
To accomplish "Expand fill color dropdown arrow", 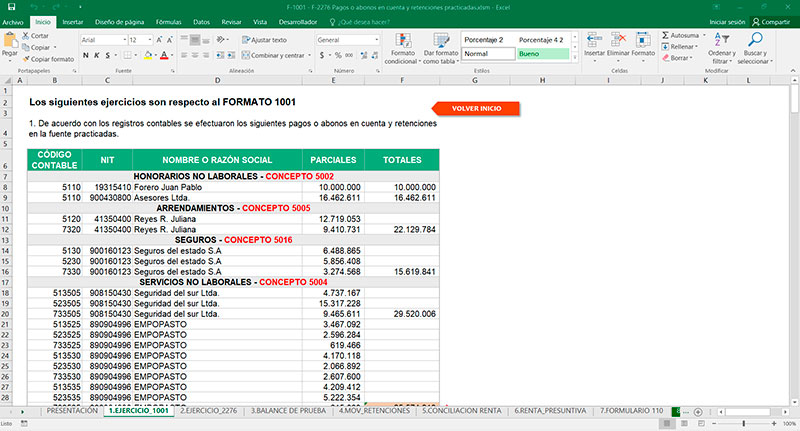I will tap(155, 55).
